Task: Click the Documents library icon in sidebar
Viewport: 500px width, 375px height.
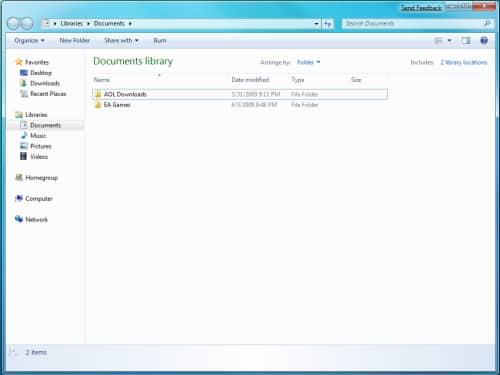Action: (24, 125)
